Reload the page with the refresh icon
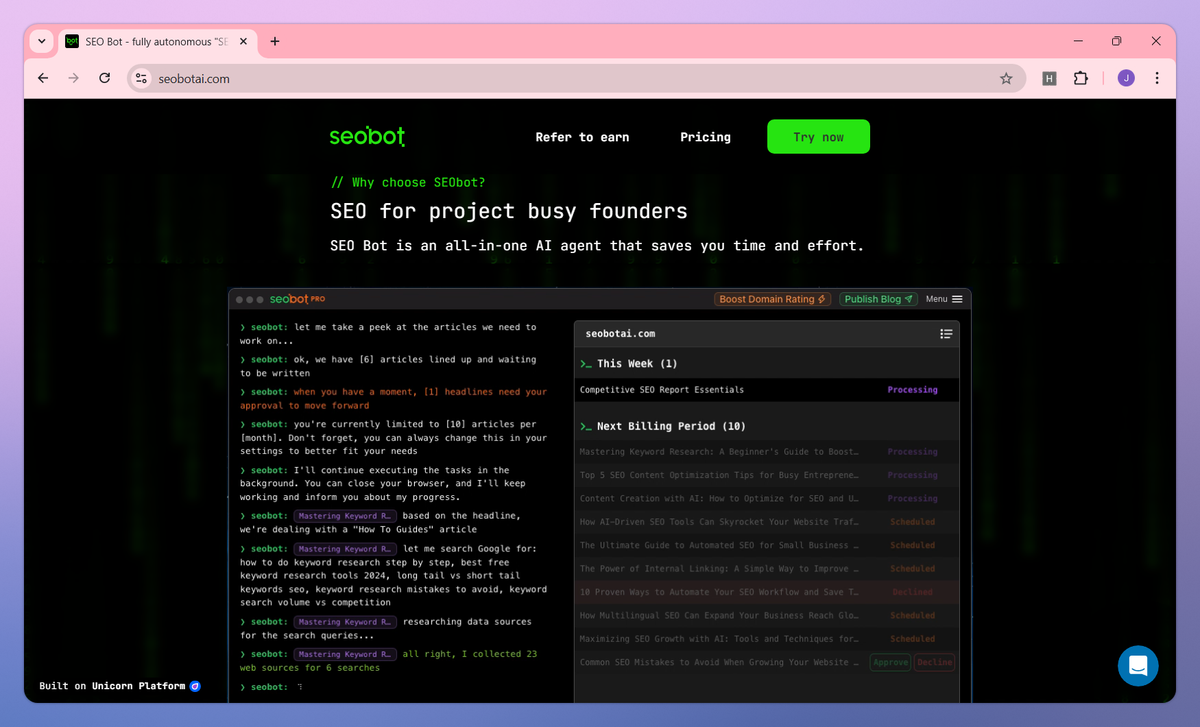 (x=104, y=78)
